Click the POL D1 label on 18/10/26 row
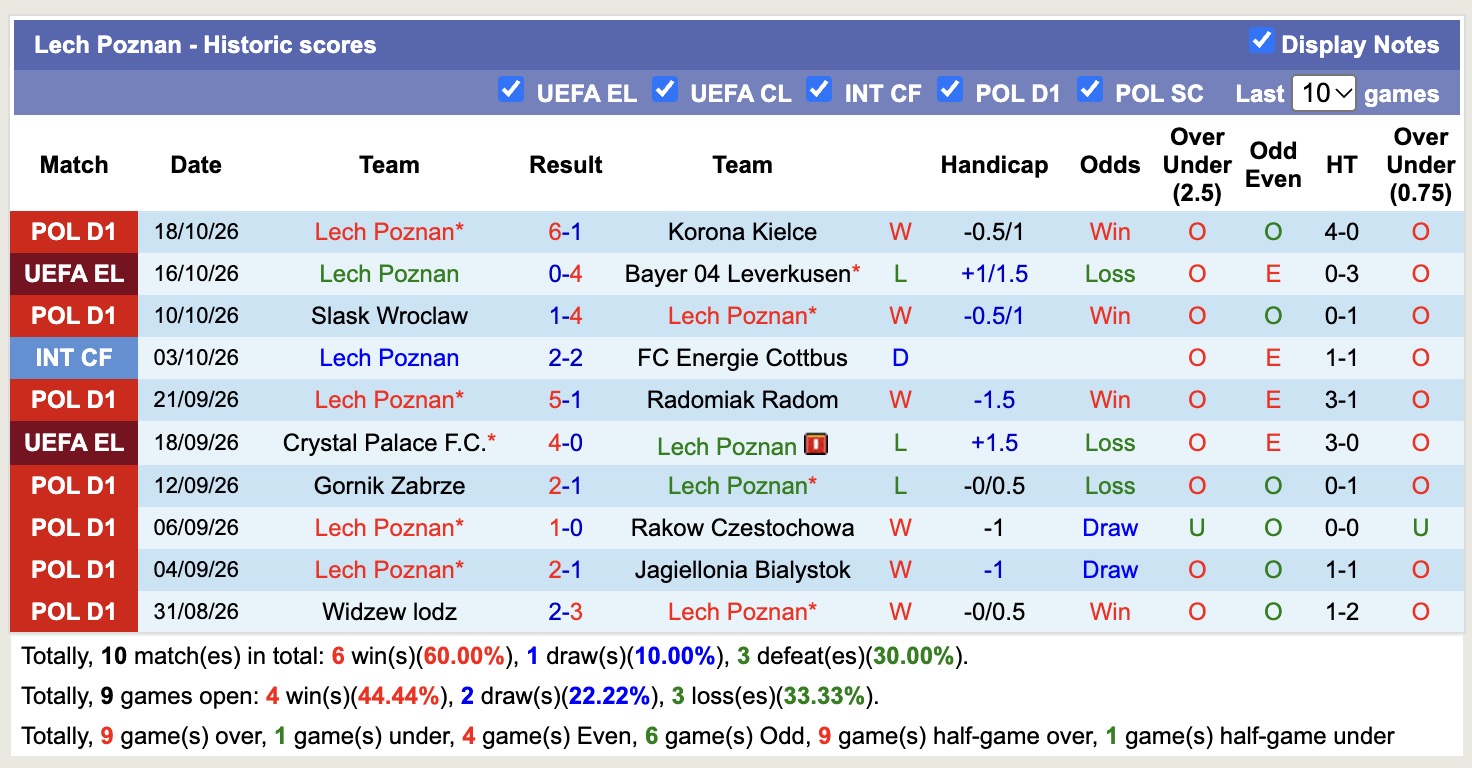This screenshot has width=1472, height=768. pyautogui.click(x=74, y=232)
